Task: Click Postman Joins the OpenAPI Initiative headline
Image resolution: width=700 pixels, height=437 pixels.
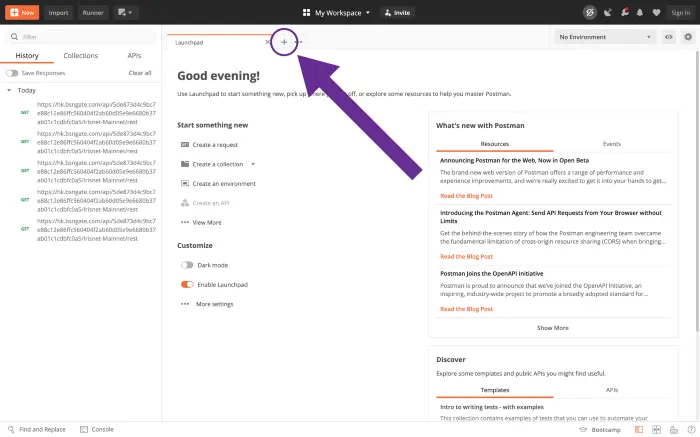Action: (492, 274)
